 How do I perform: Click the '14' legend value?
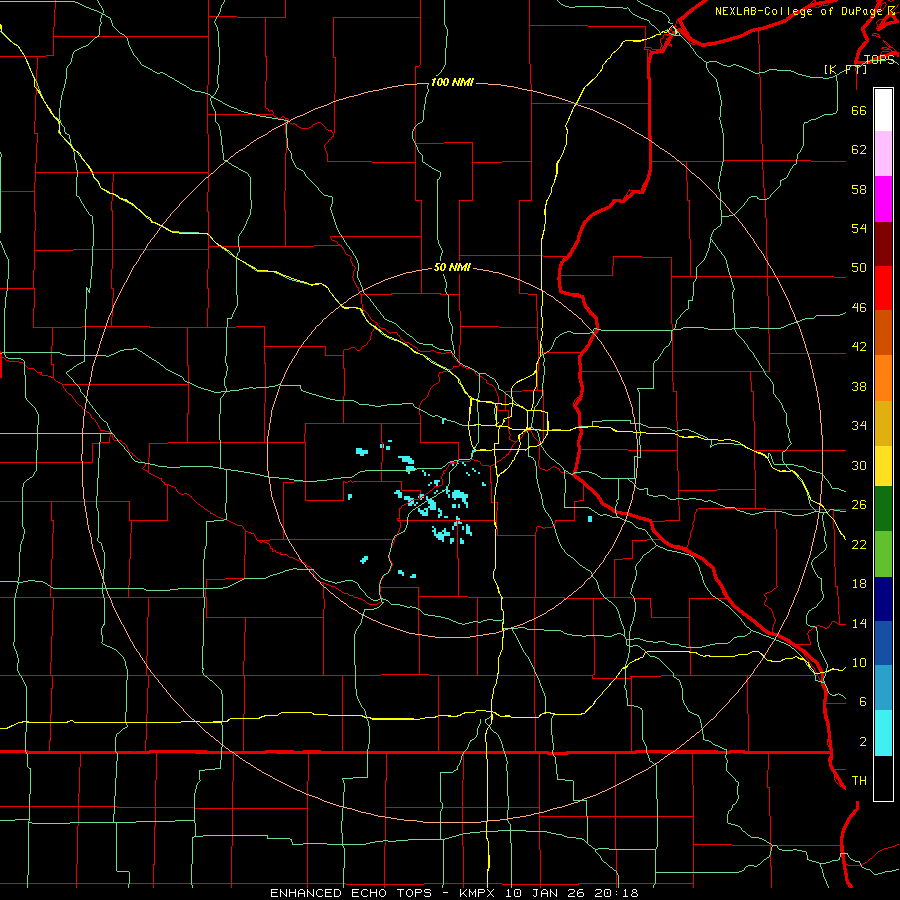pyautogui.click(x=859, y=624)
